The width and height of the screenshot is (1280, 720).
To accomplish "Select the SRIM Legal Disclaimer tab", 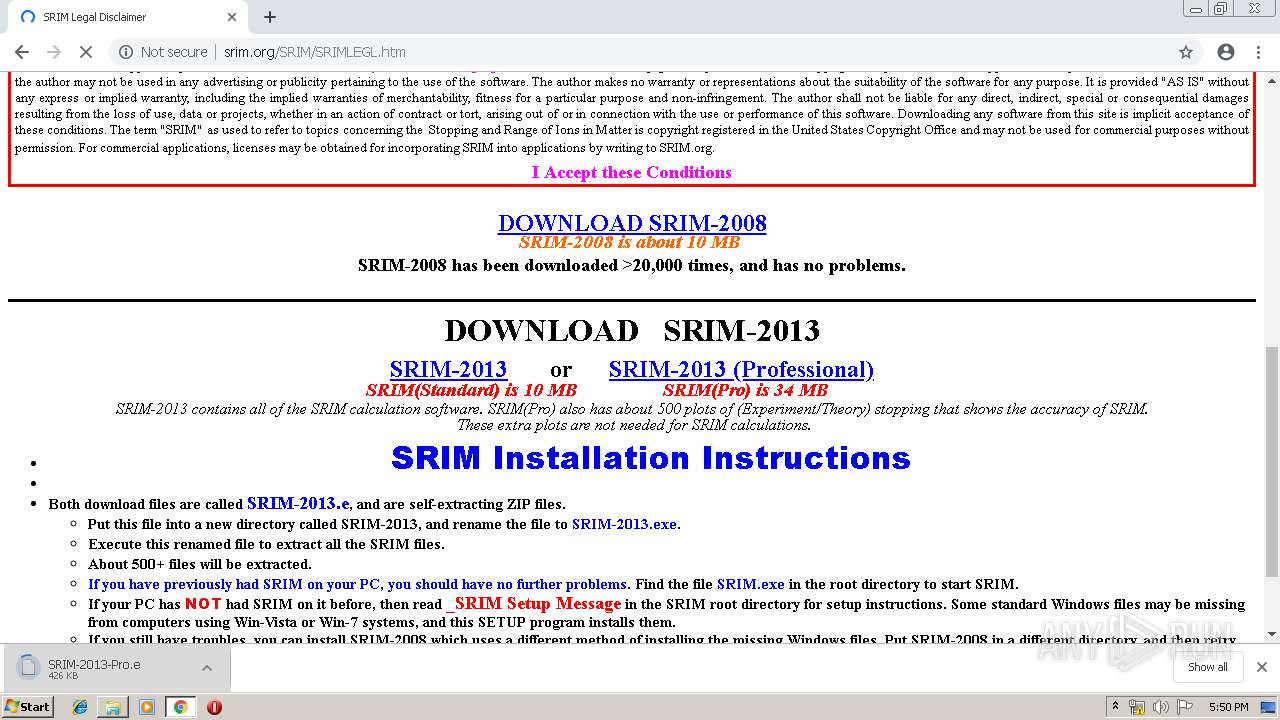I will pyautogui.click(x=126, y=17).
